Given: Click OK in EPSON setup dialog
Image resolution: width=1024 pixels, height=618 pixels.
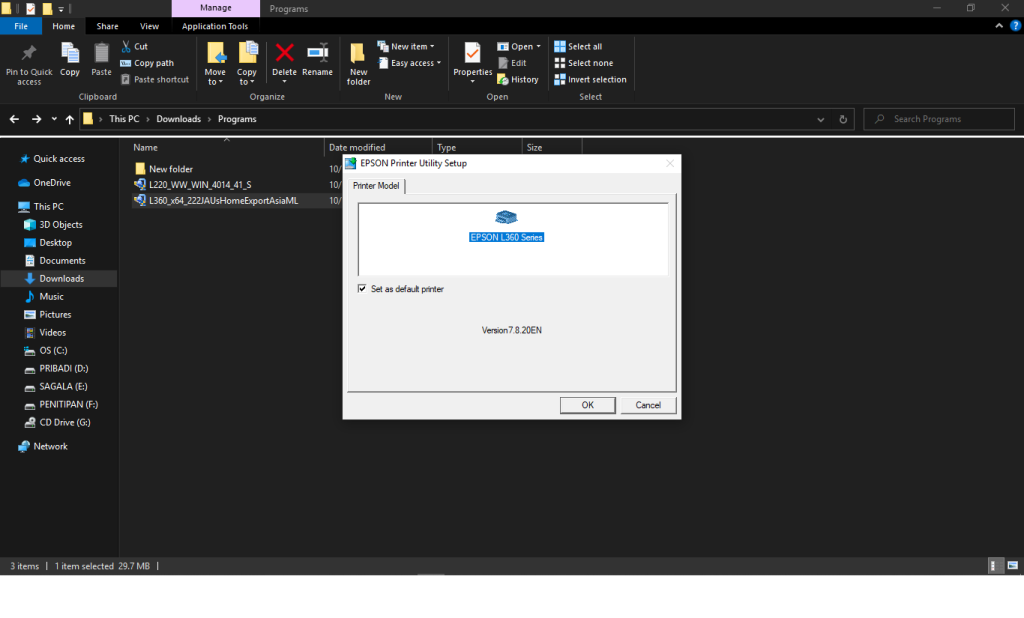Looking at the screenshot, I should tap(587, 405).
